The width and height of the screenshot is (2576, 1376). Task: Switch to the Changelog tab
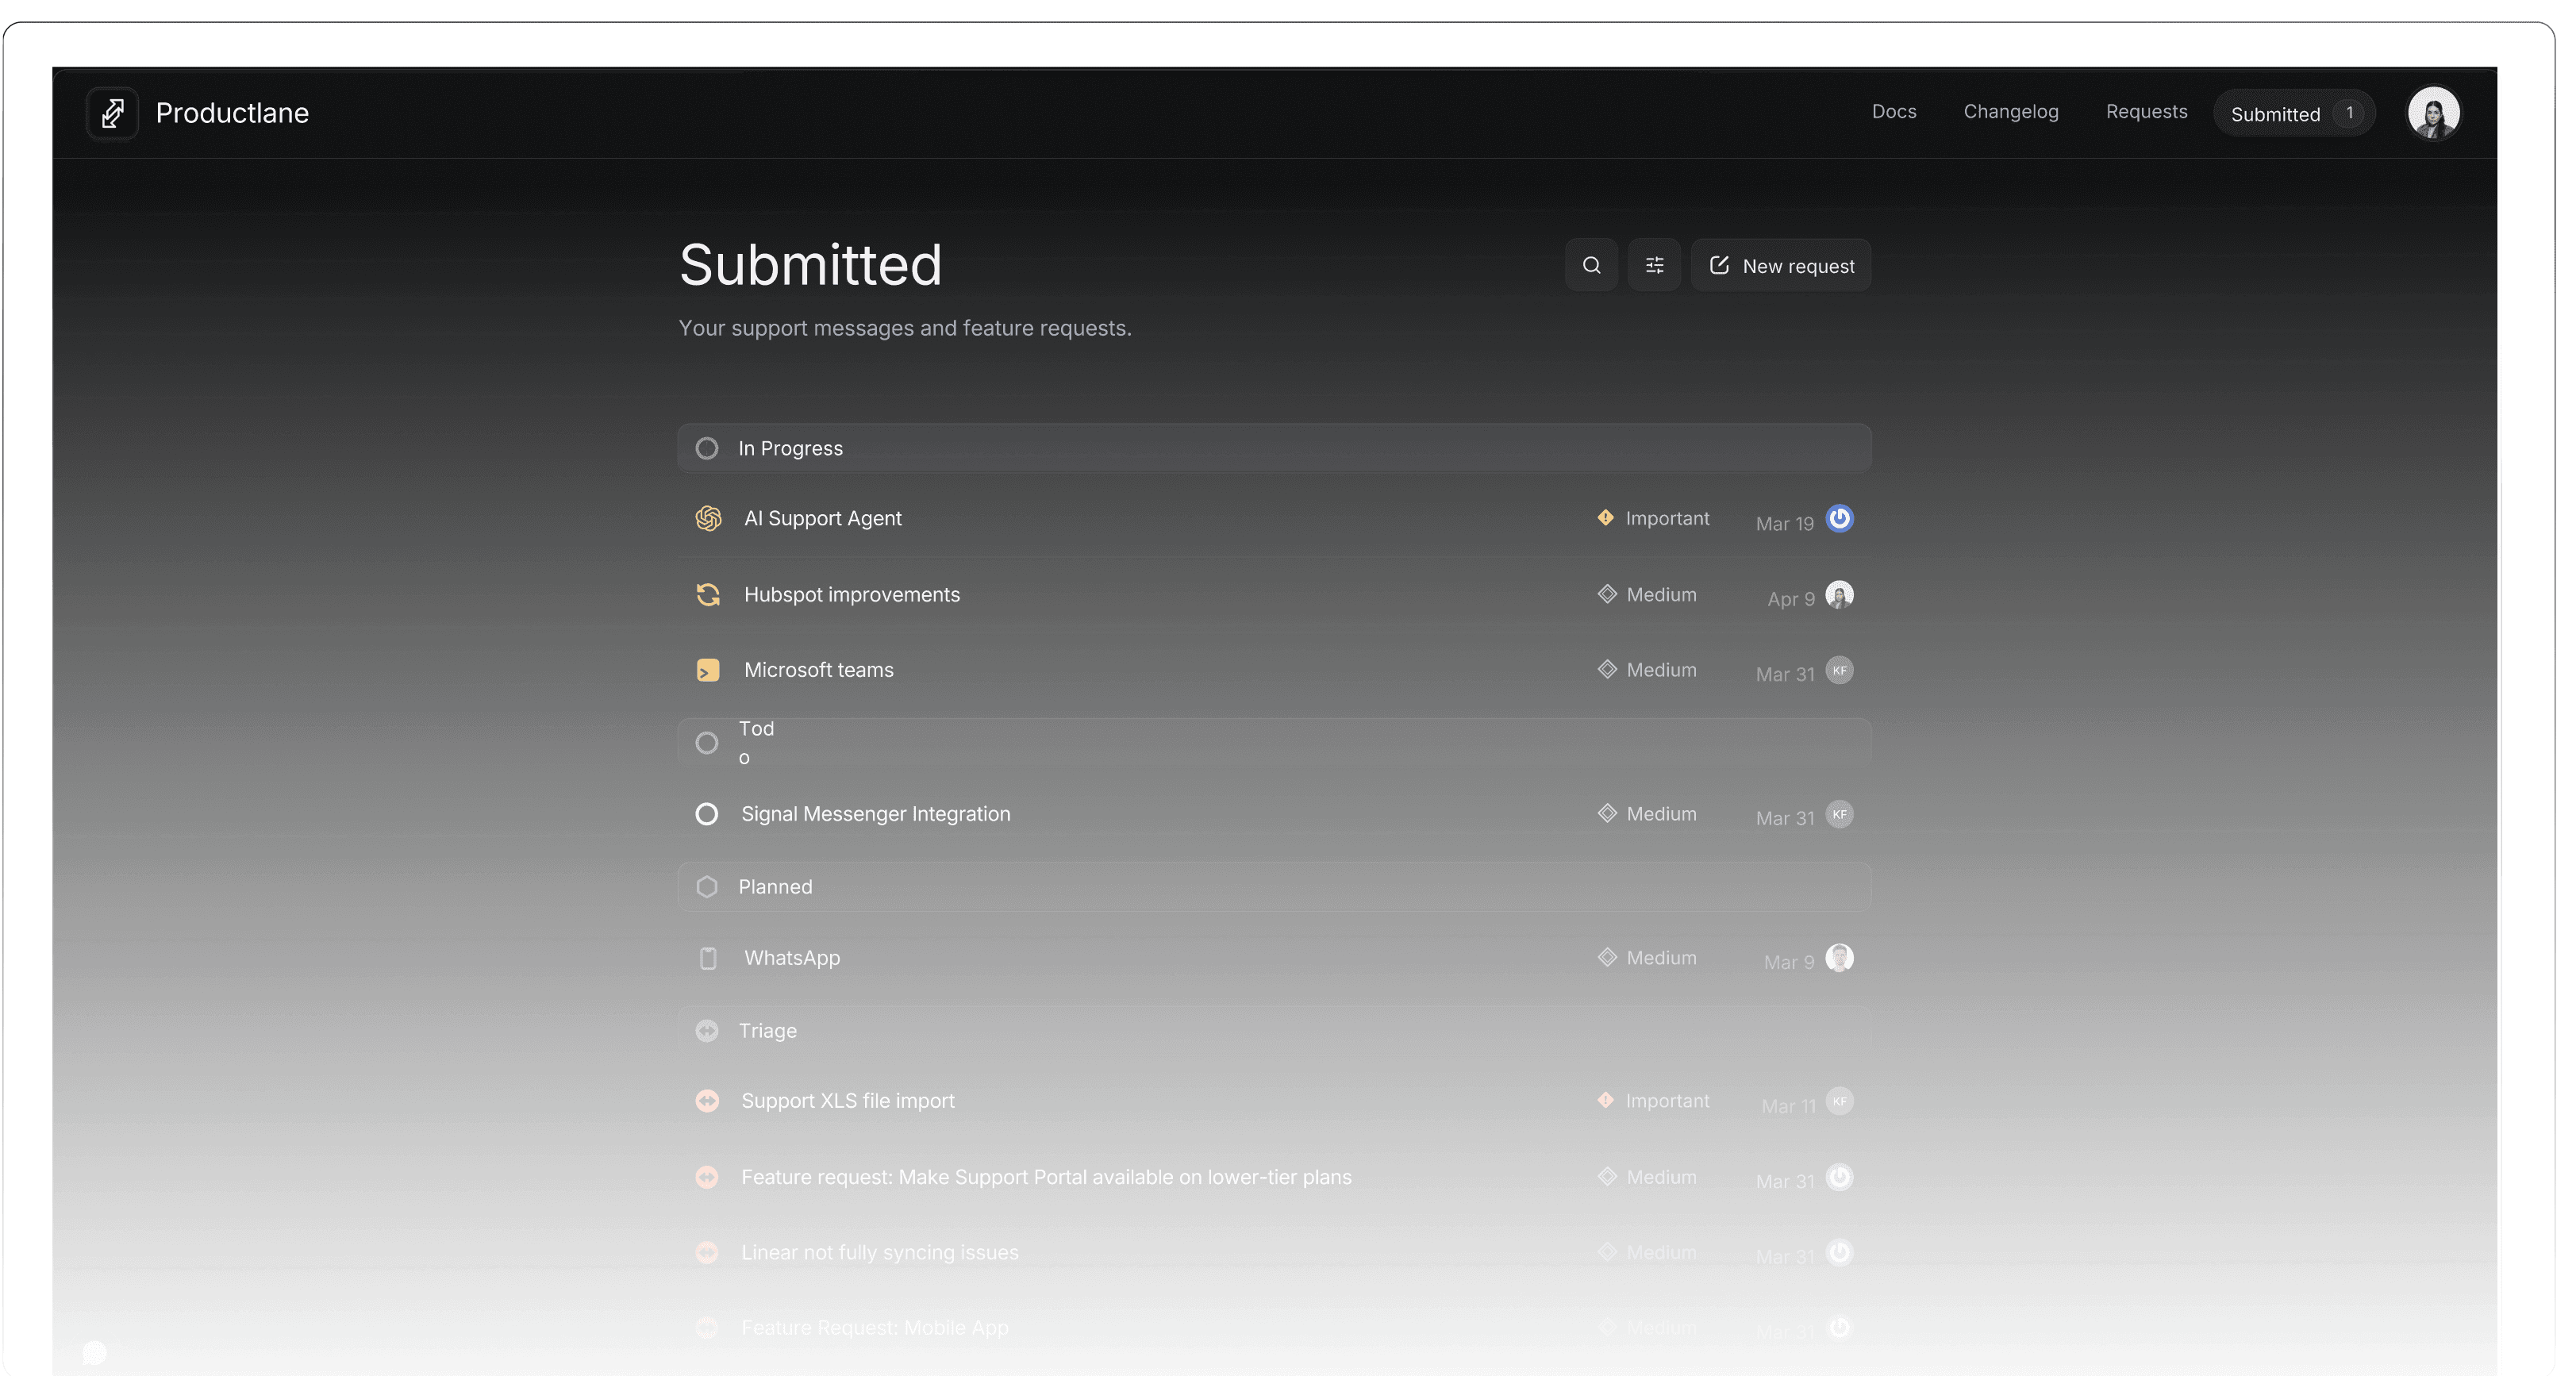pyautogui.click(x=2010, y=112)
